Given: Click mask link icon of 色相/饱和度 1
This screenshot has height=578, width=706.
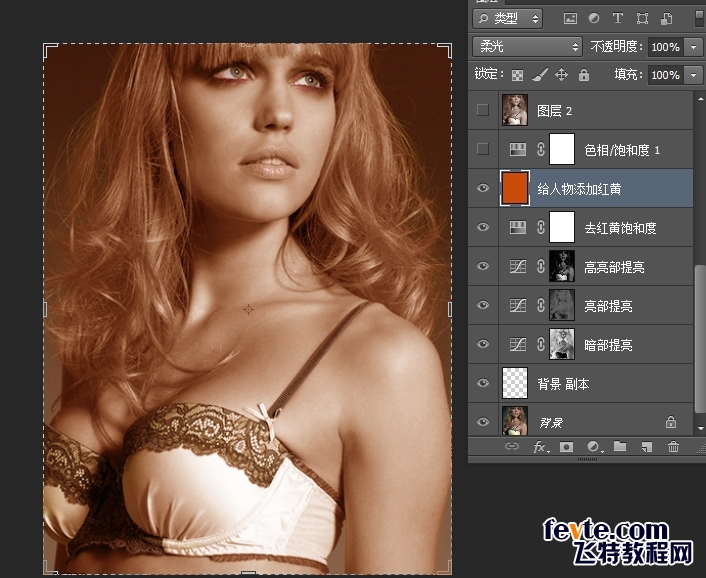Looking at the screenshot, I should point(540,149).
